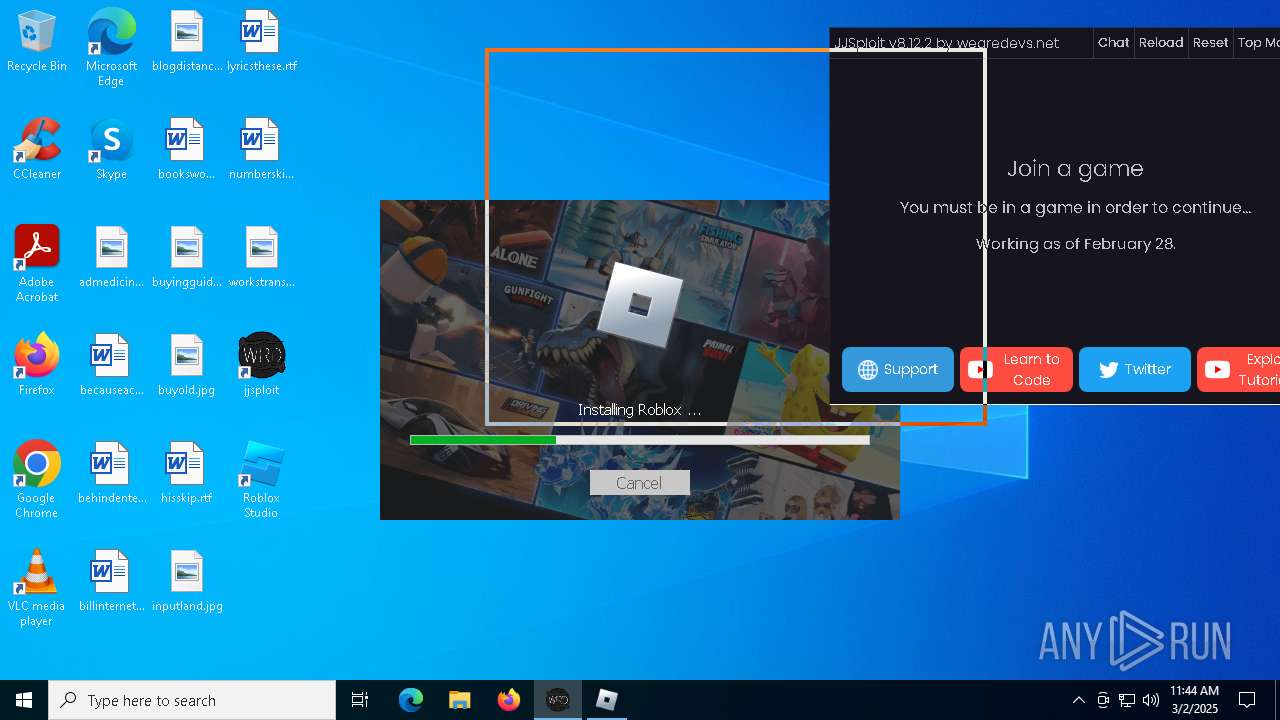Screen dimensions: 1280x720
Task: Select the billinternet... Word document icon
Action: point(111,582)
